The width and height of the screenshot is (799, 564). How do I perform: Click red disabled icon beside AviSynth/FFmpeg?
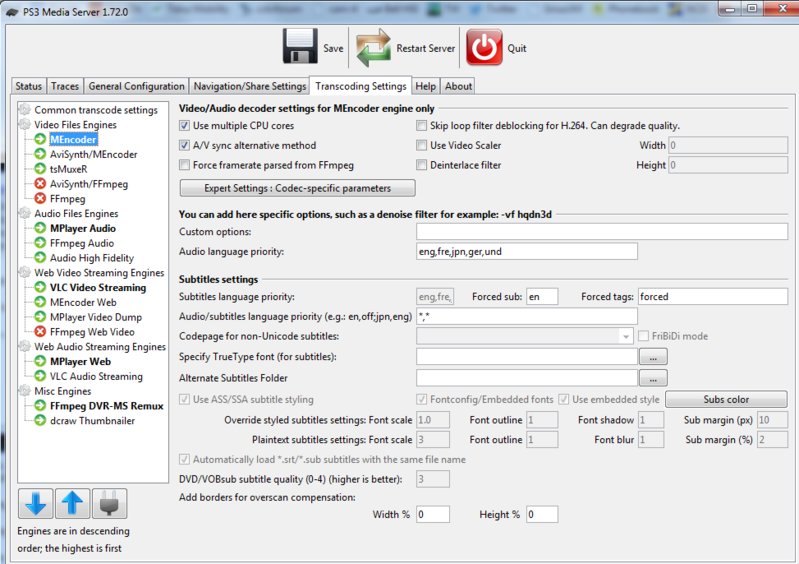pos(40,183)
